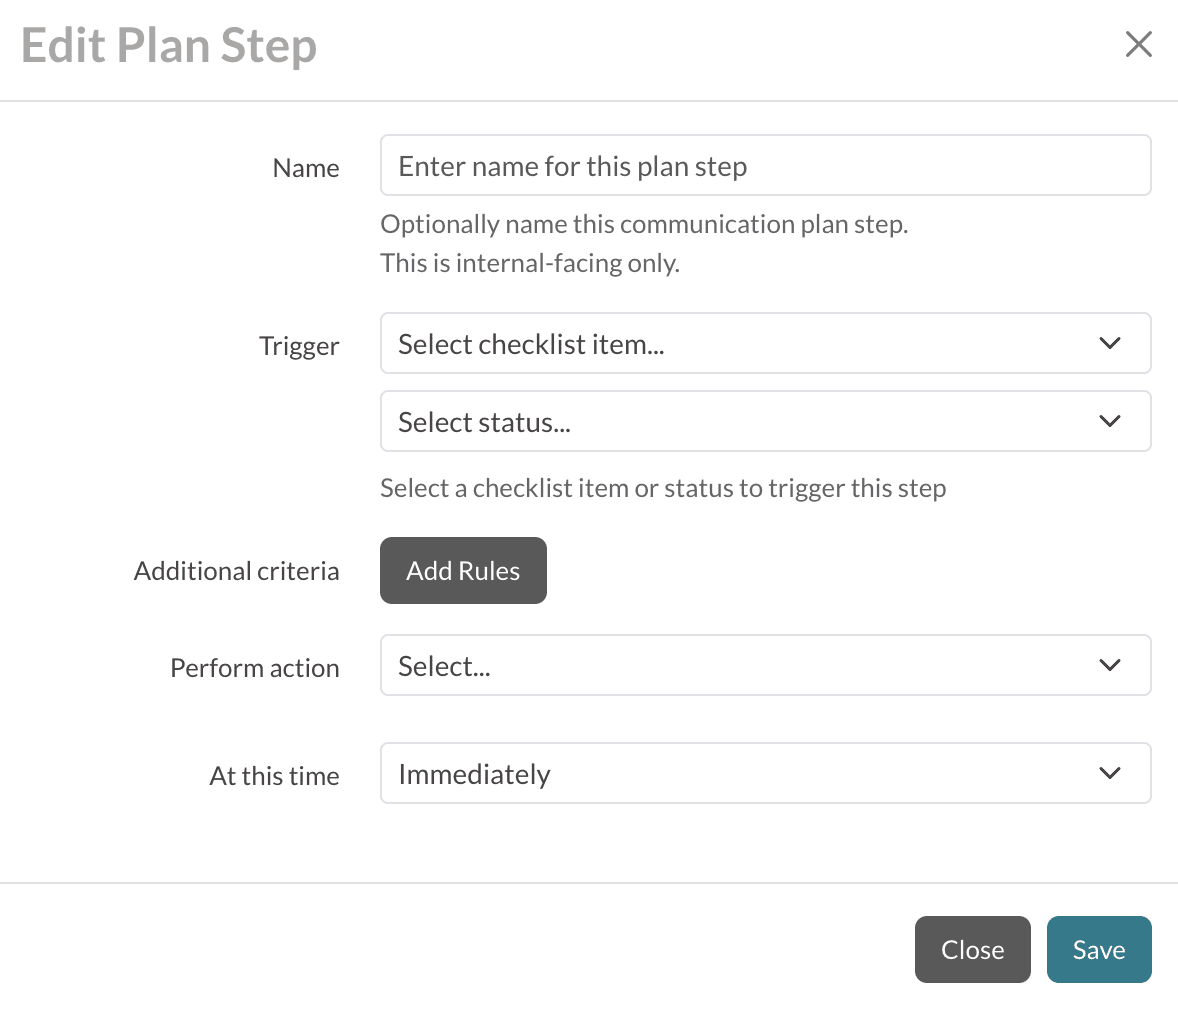Click the Additional criteria label
Viewport: 1178px width, 1010px height.
[237, 571]
